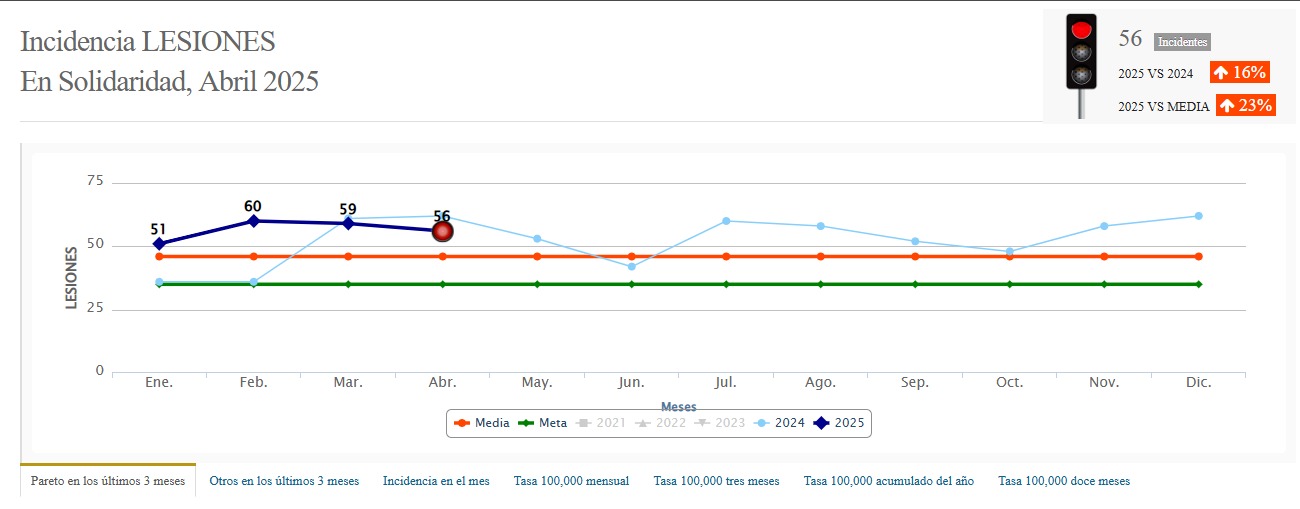Click the gray Incidentes label badge
This screenshot has height=509, width=1300.
(1182, 42)
